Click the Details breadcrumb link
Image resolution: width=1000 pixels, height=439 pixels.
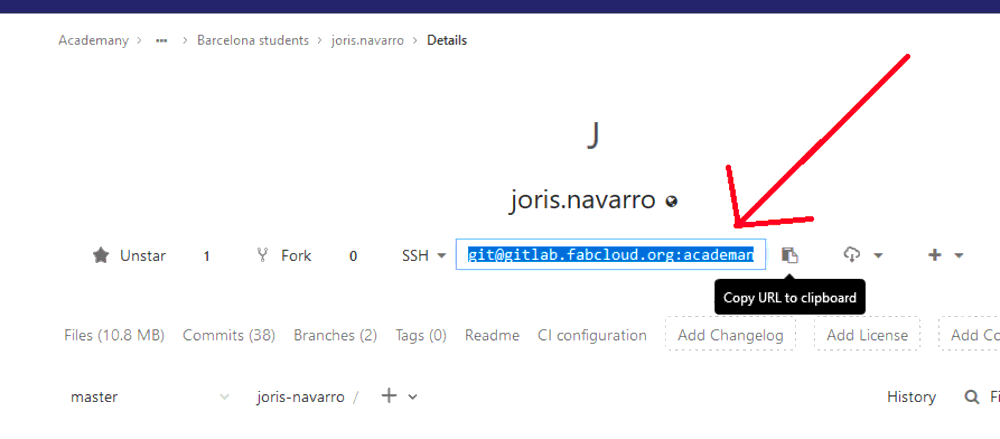(x=447, y=40)
